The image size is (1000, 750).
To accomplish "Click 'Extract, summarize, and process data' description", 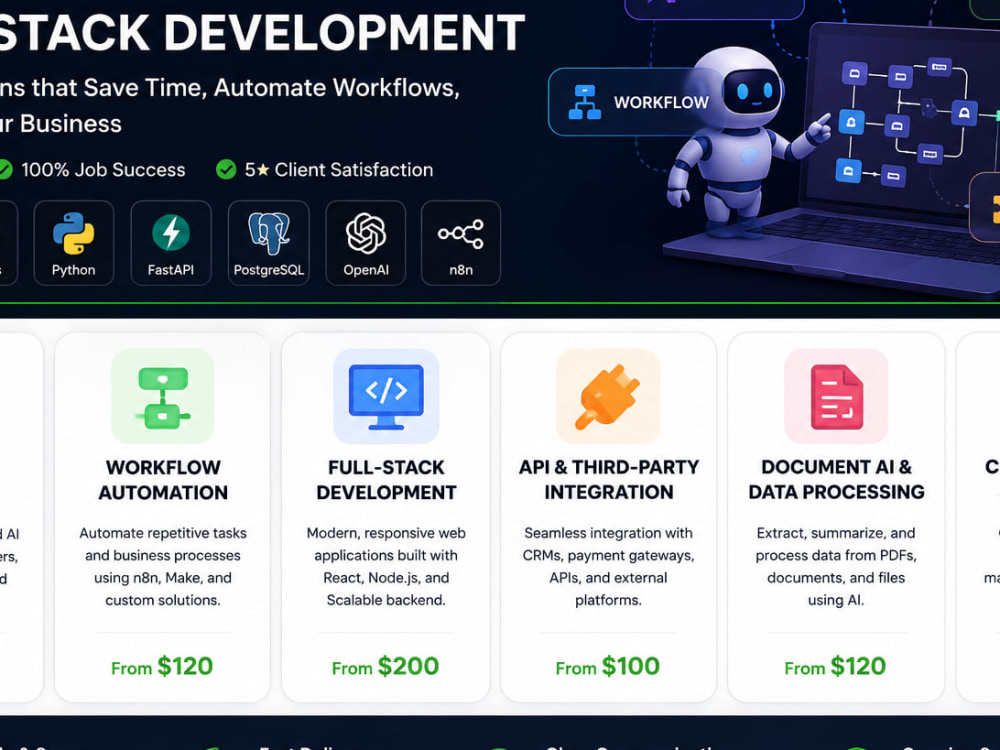I will coord(836,566).
